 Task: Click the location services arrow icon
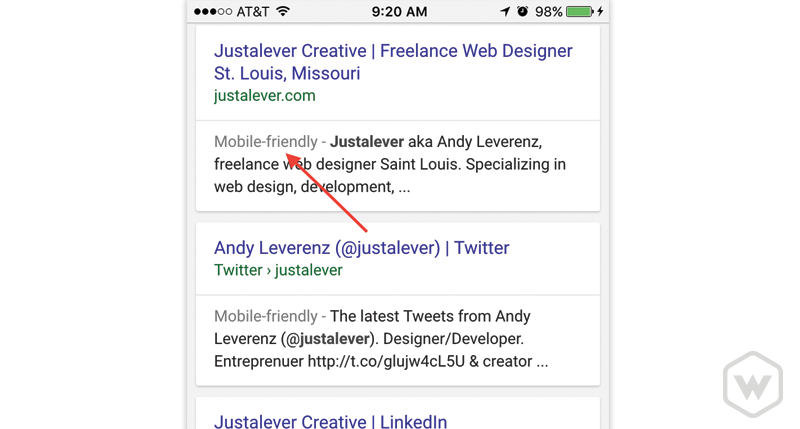505,11
